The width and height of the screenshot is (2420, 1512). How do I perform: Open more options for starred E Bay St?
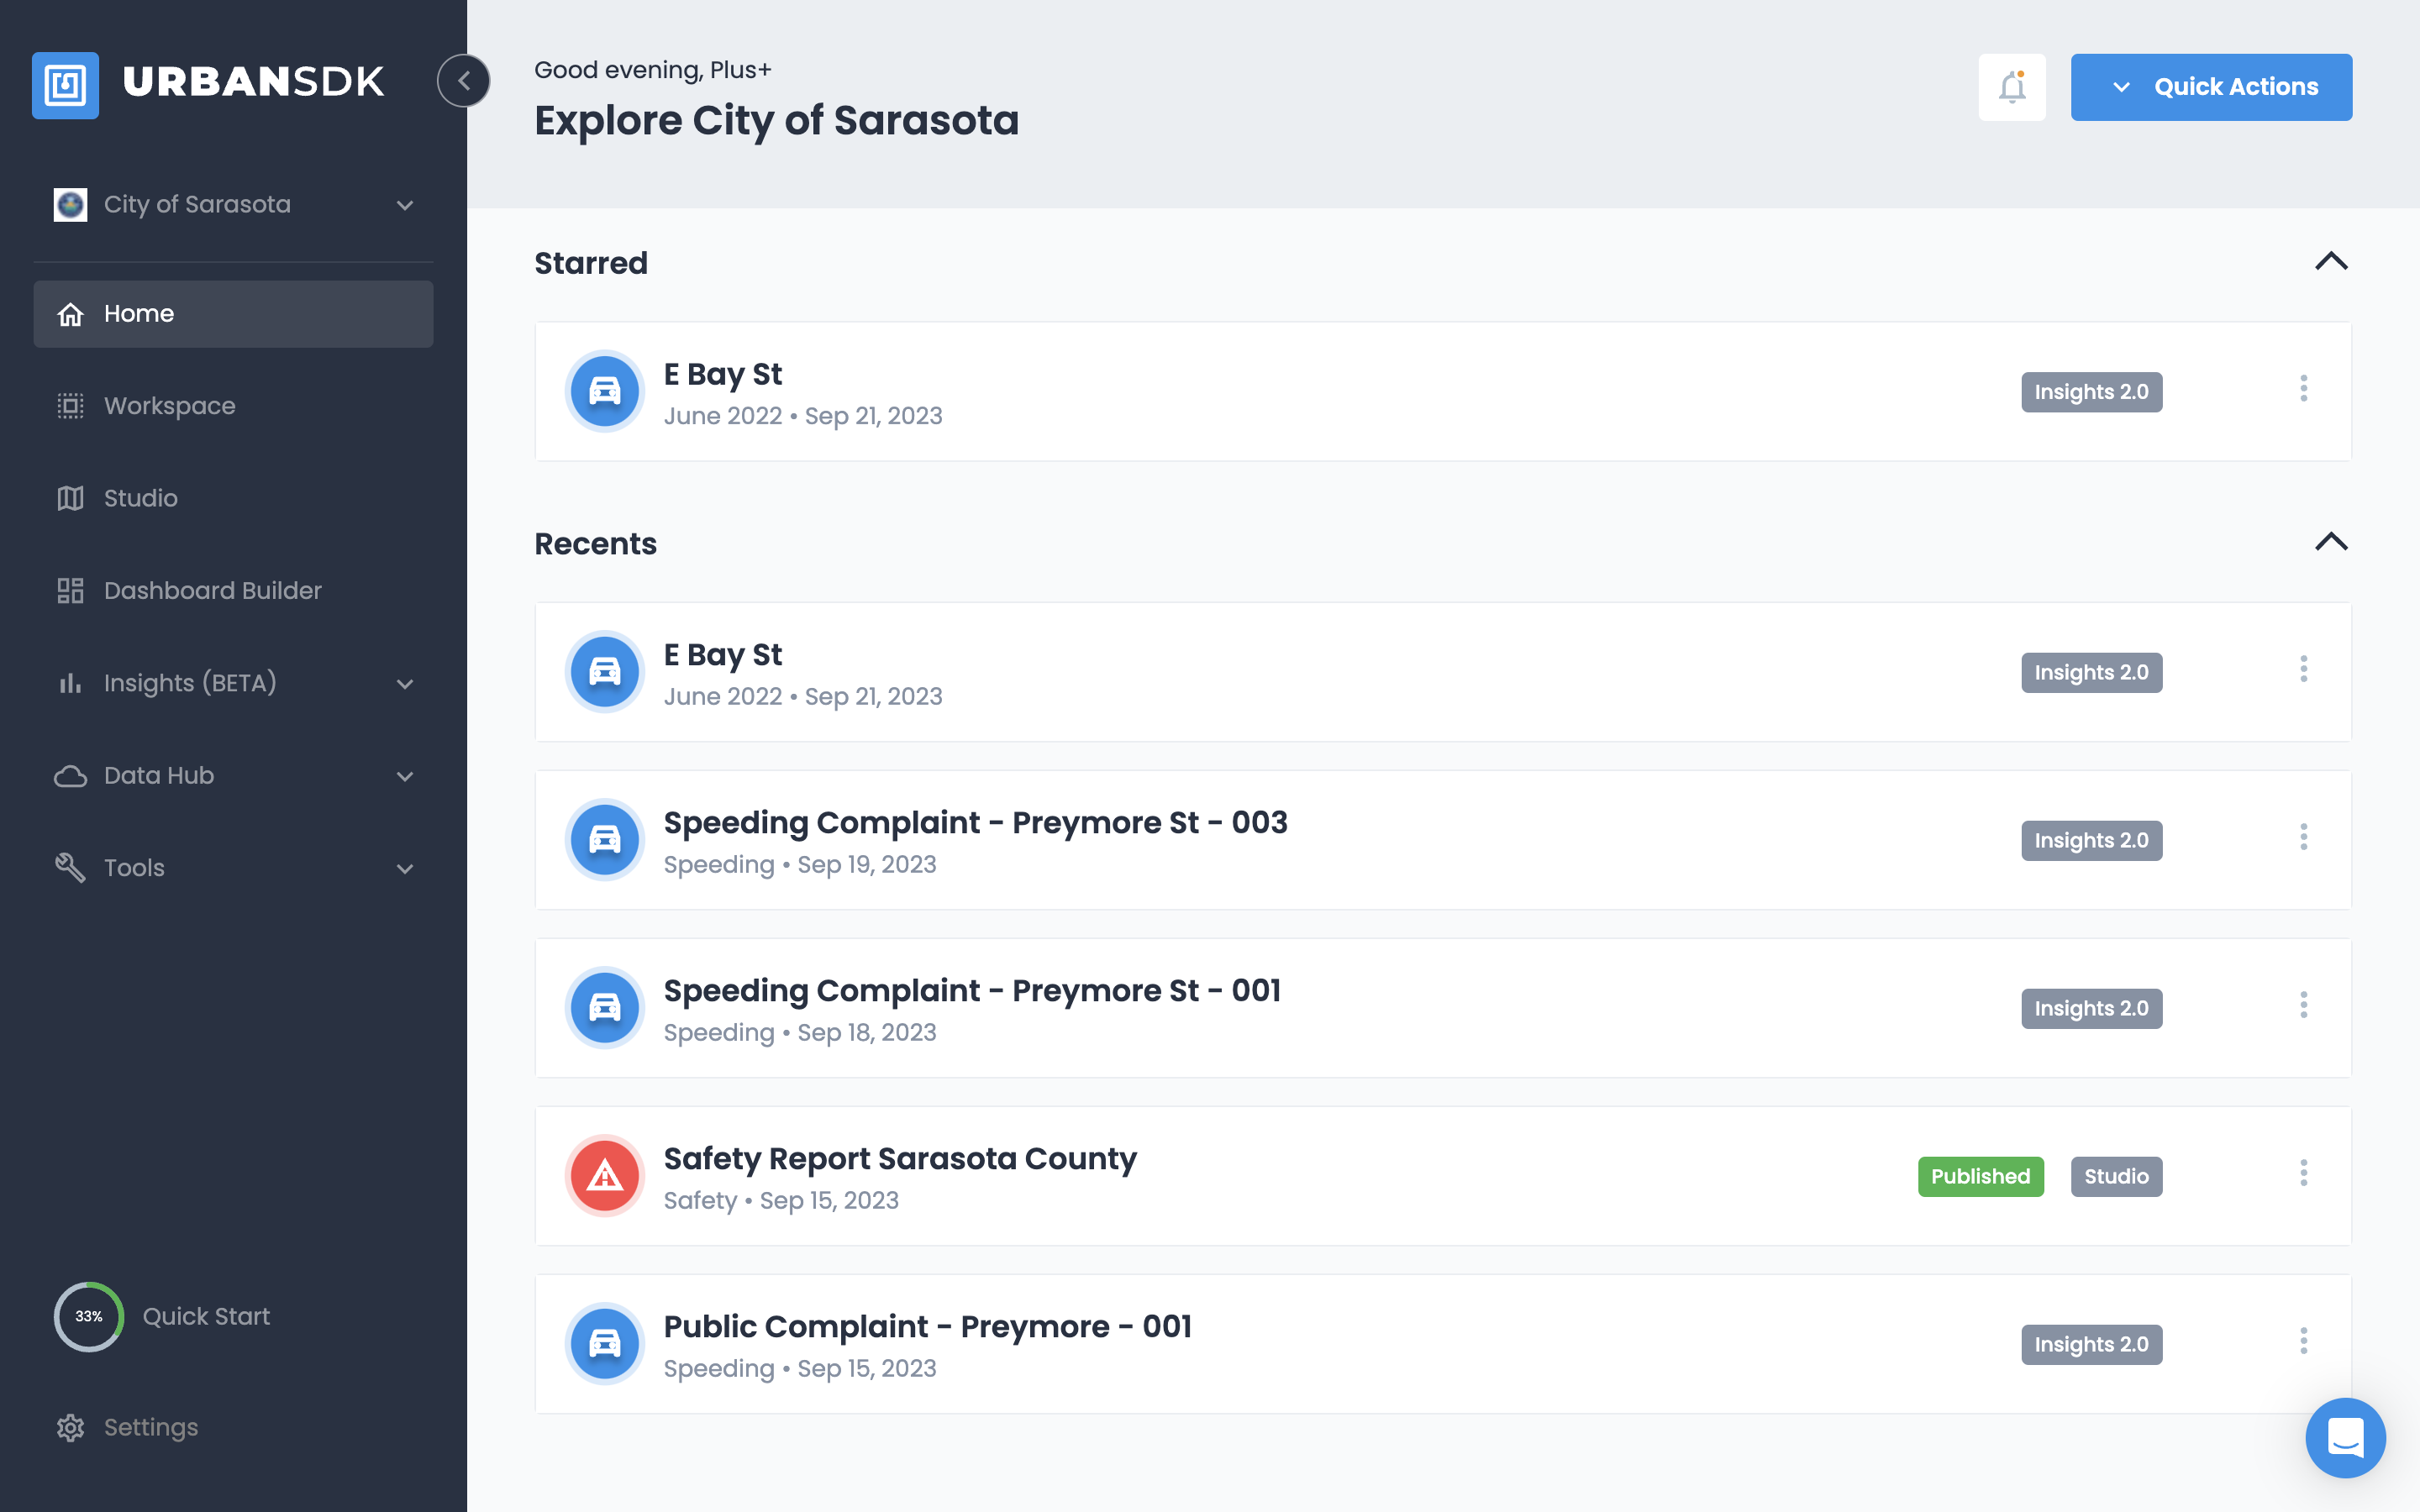pyautogui.click(x=2303, y=389)
